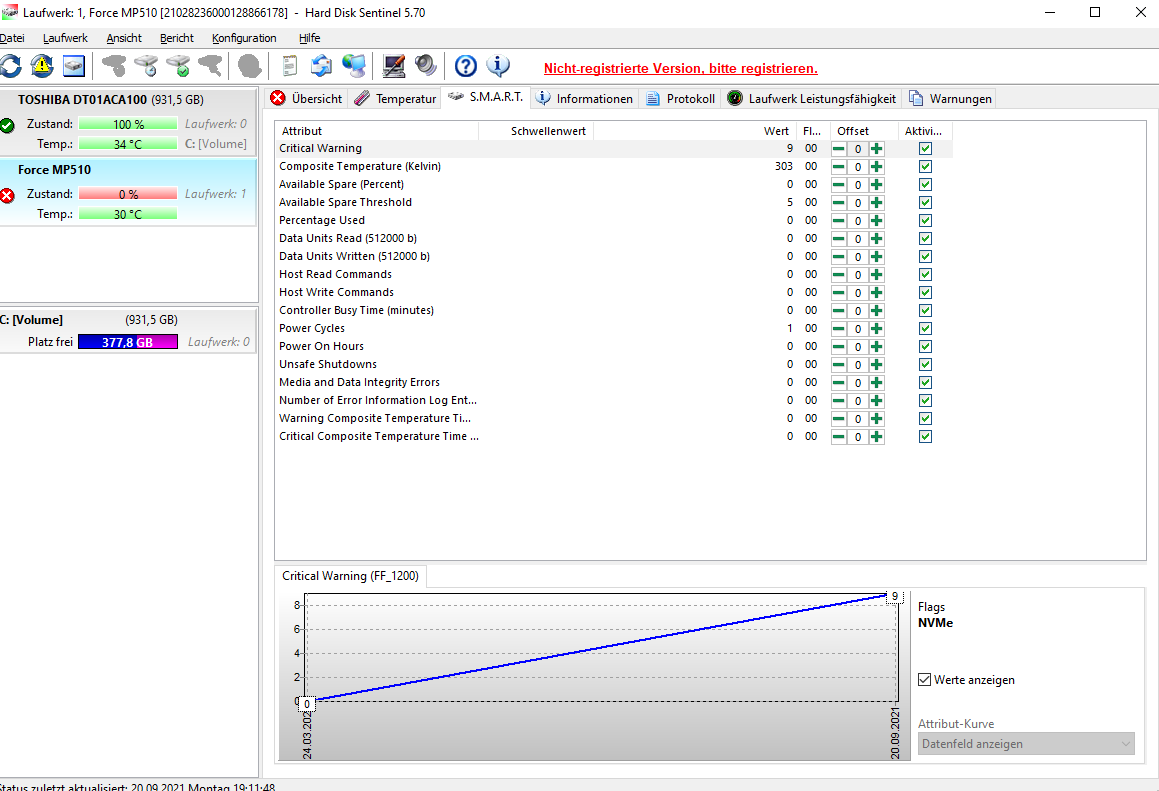Open the Datenfeld anzeigen dropdown
Image resolution: width=1159 pixels, height=791 pixels.
coord(1026,744)
